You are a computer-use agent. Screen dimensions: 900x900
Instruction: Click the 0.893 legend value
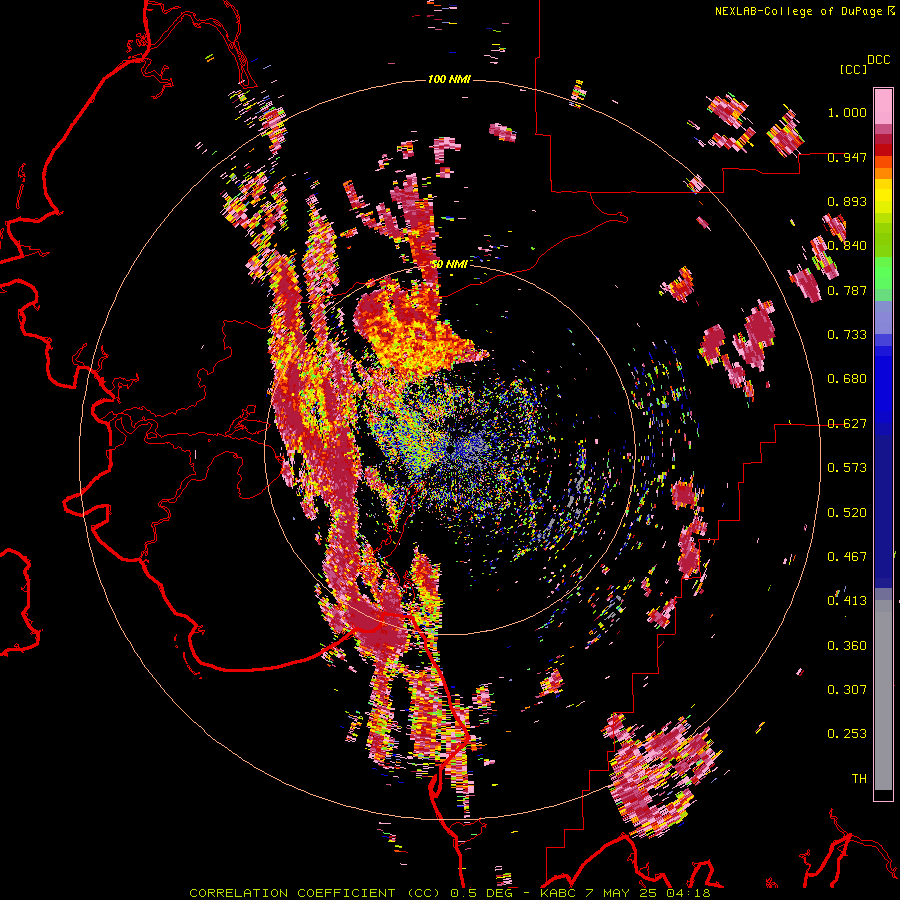(x=847, y=201)
